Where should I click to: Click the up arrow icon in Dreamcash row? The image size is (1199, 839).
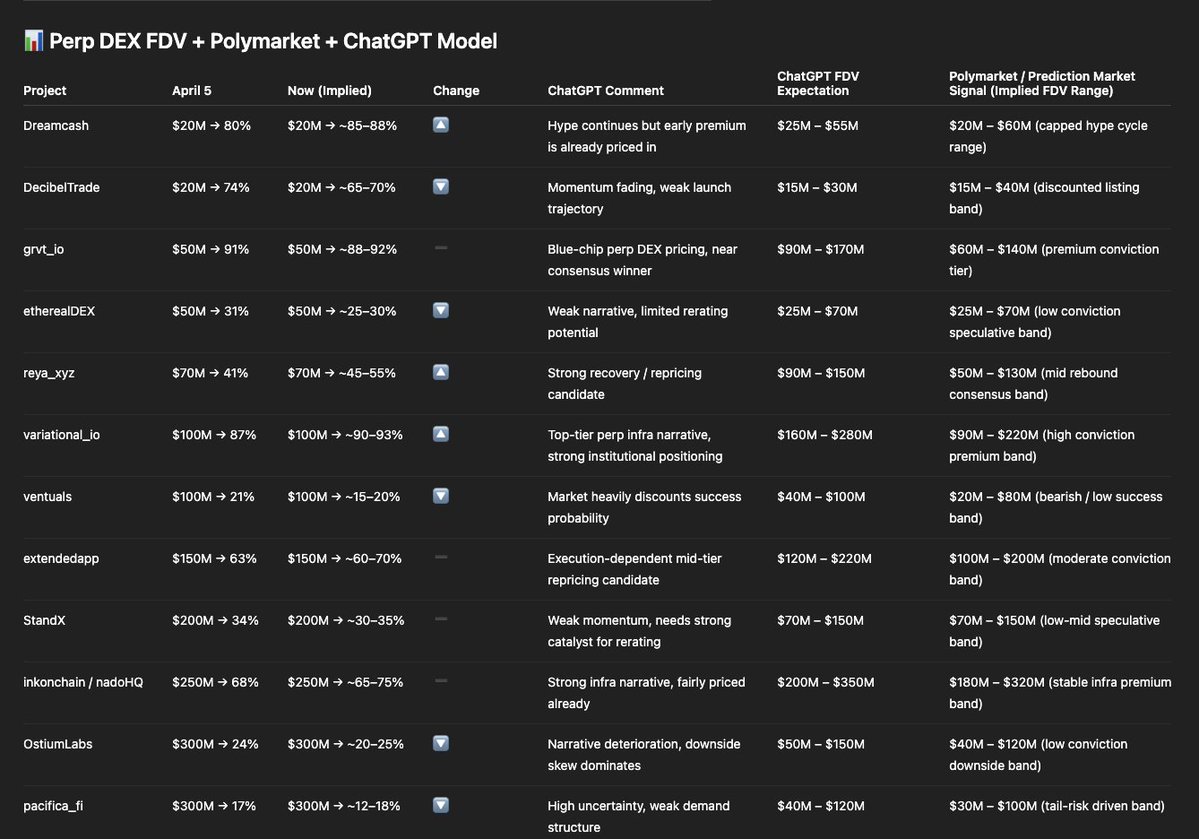[x=441, y=125]
